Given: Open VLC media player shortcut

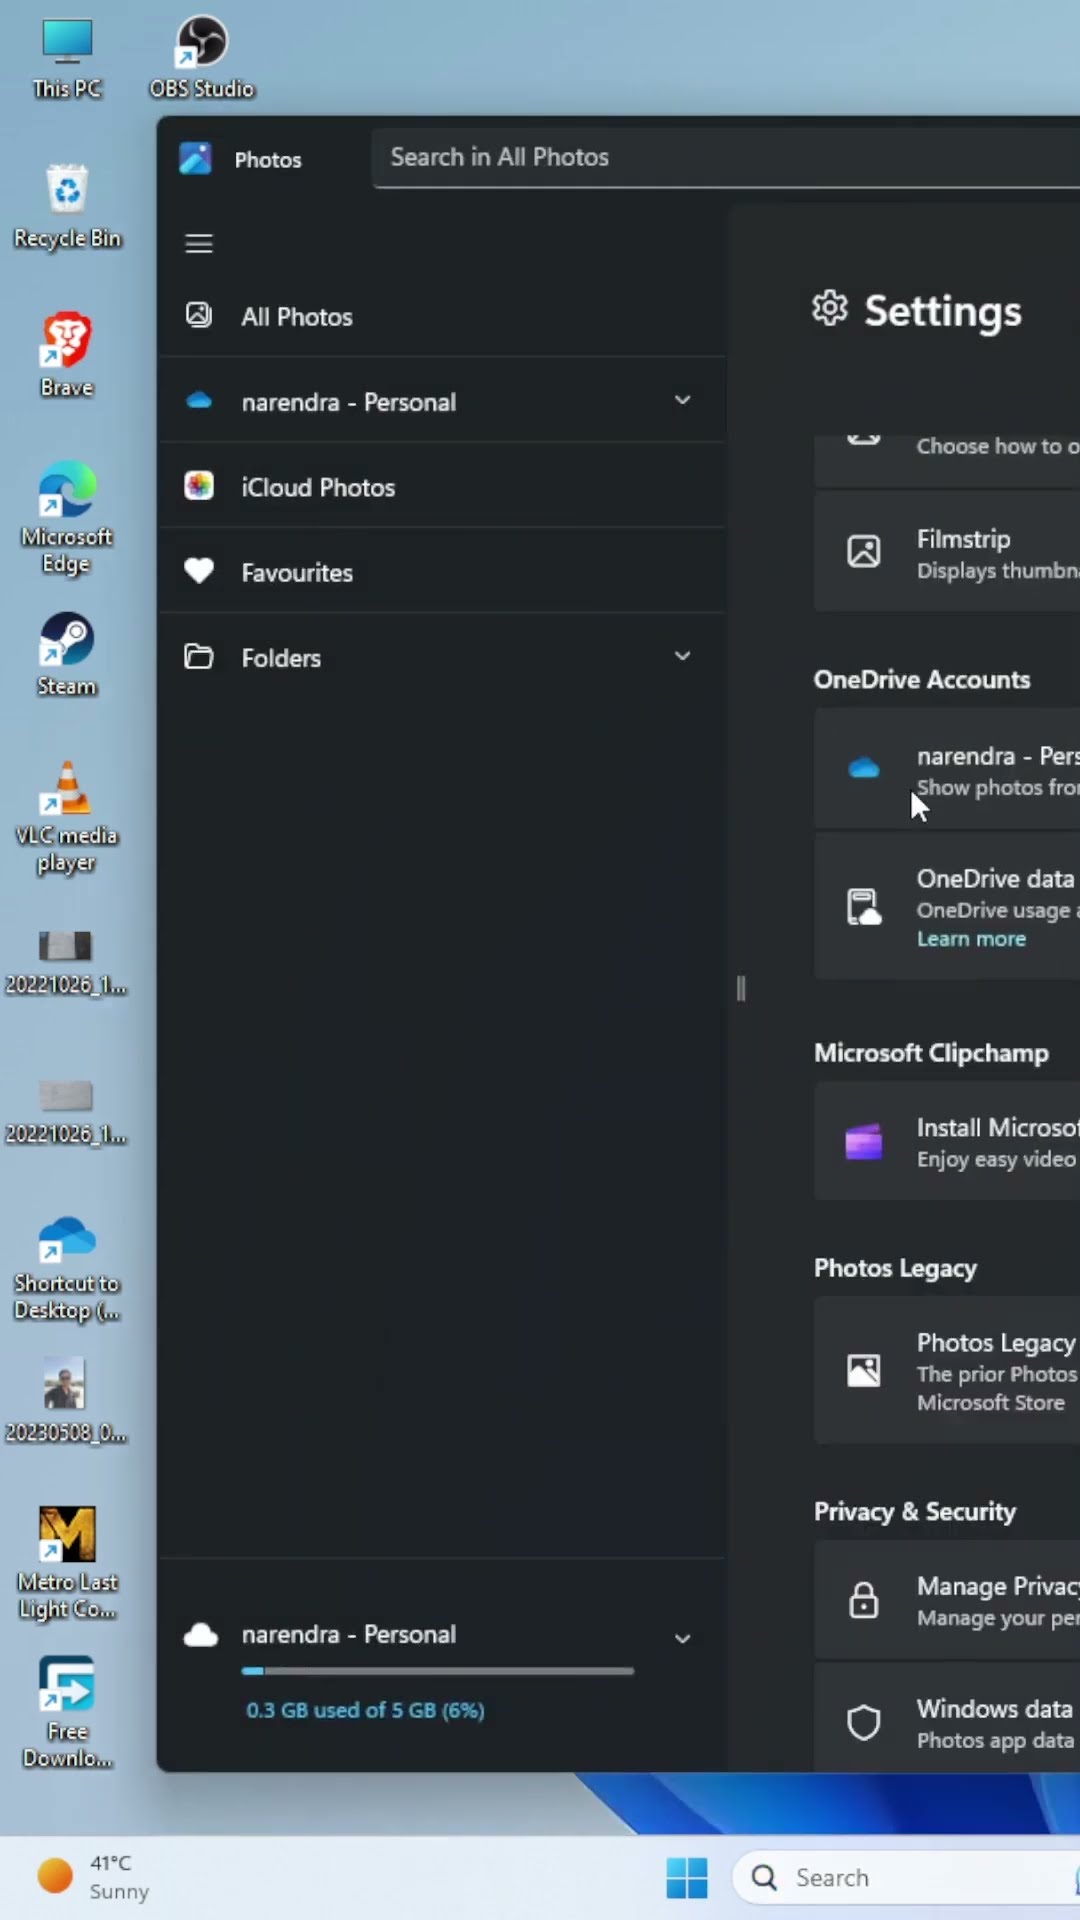Looking at the screenshot, I should coord(67,818).
